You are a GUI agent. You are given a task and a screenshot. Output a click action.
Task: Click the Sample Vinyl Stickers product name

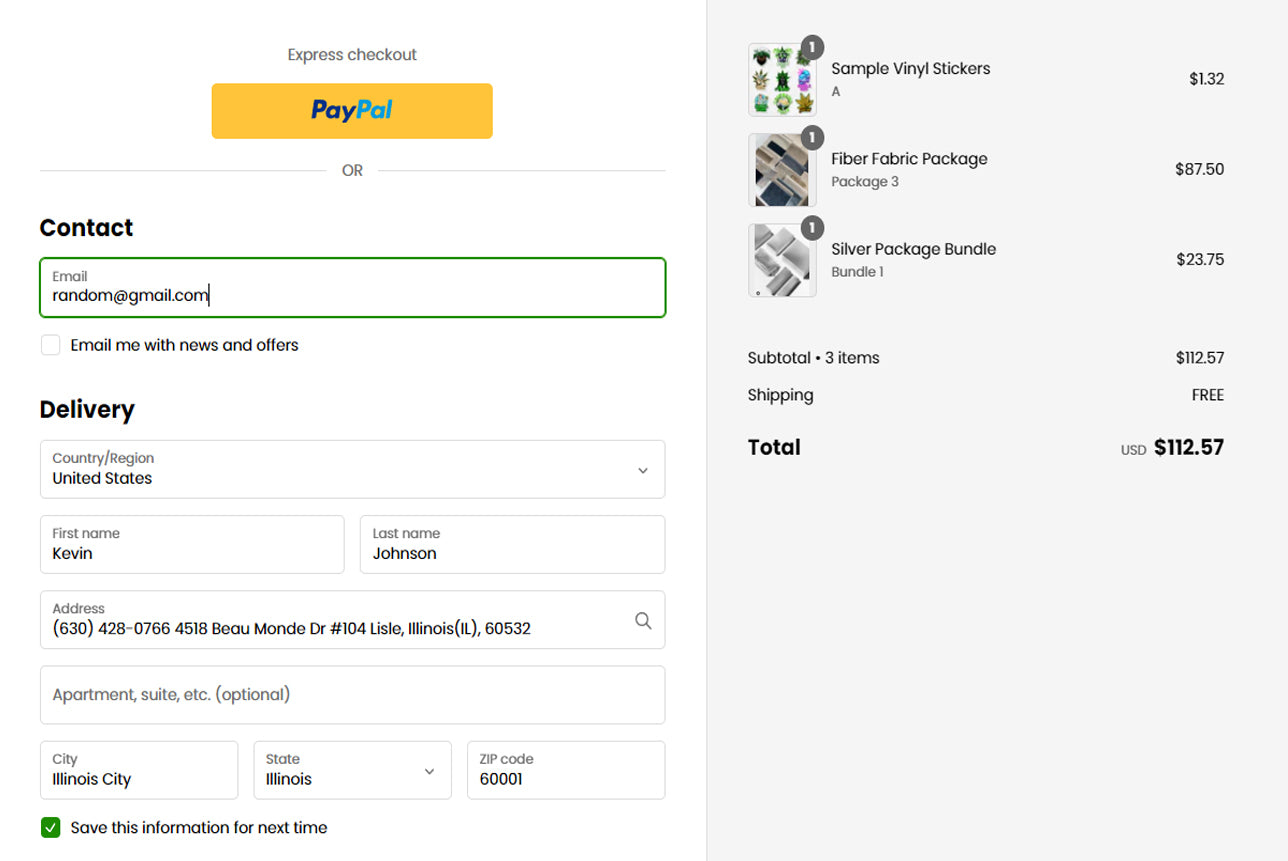910,69
